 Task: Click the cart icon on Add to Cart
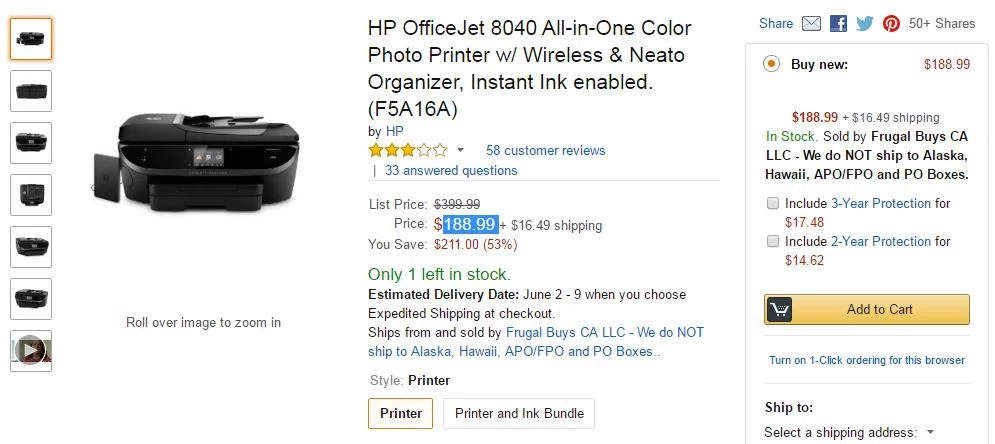(x=779, y=310)
